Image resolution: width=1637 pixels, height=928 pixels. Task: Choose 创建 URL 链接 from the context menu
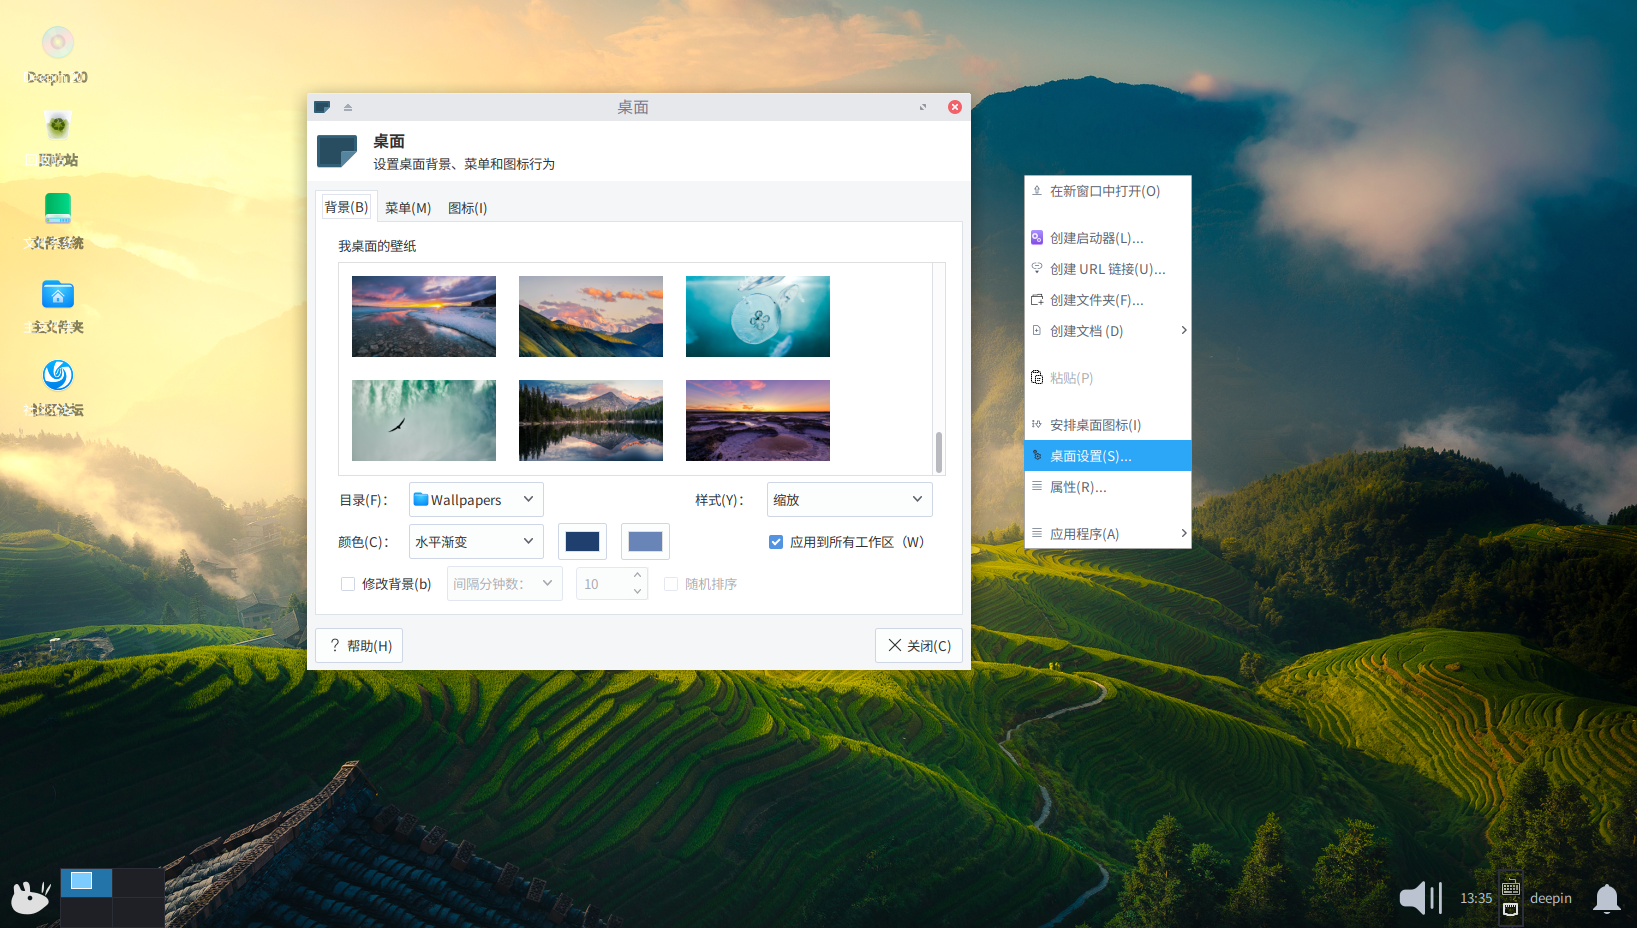tap(1108, 269)
